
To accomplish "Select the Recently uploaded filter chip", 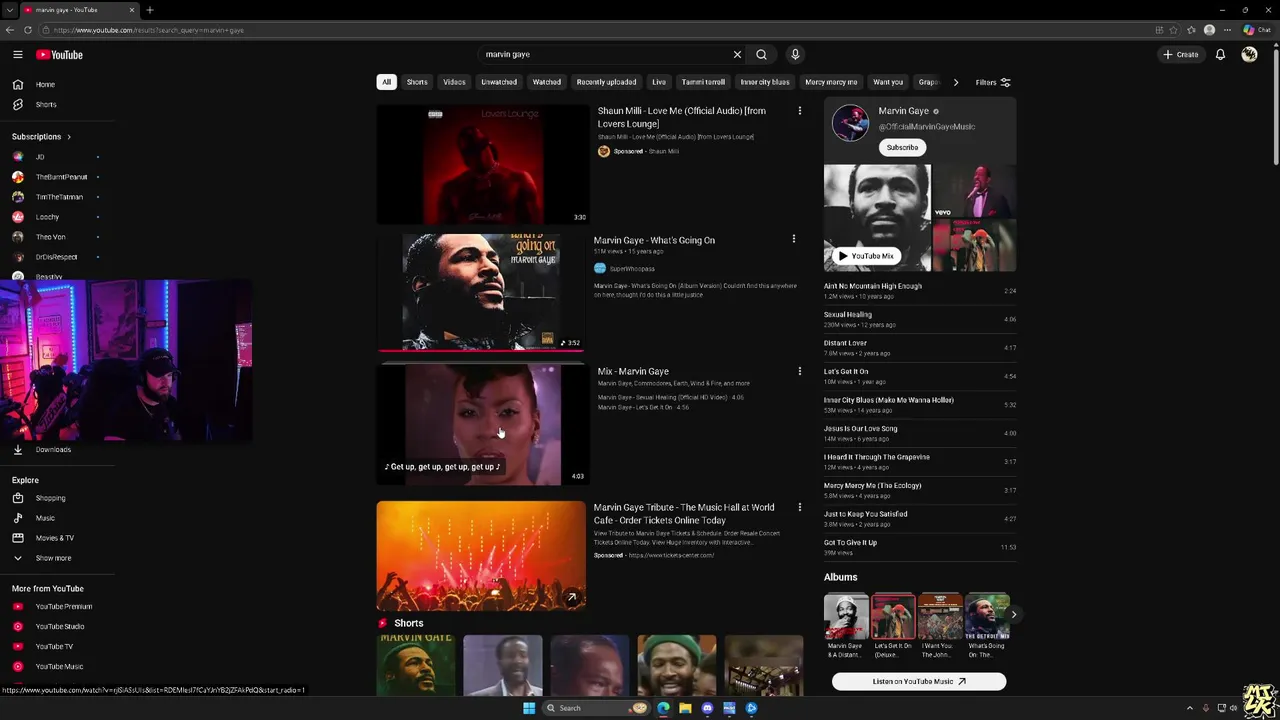I will pyautogui.click(x=606, y=82).
